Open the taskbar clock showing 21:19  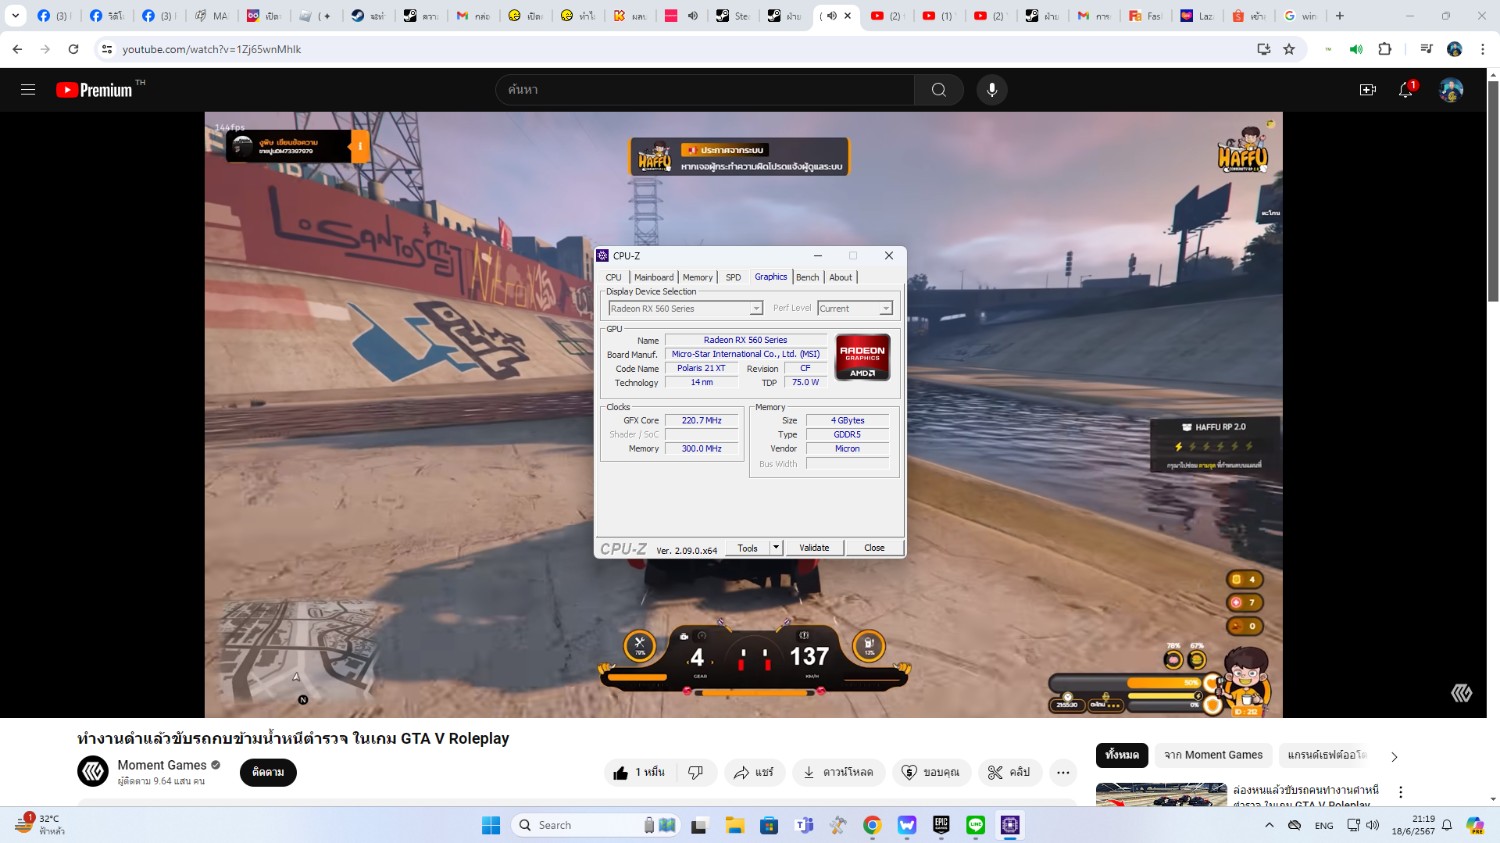click(1413, 825)
